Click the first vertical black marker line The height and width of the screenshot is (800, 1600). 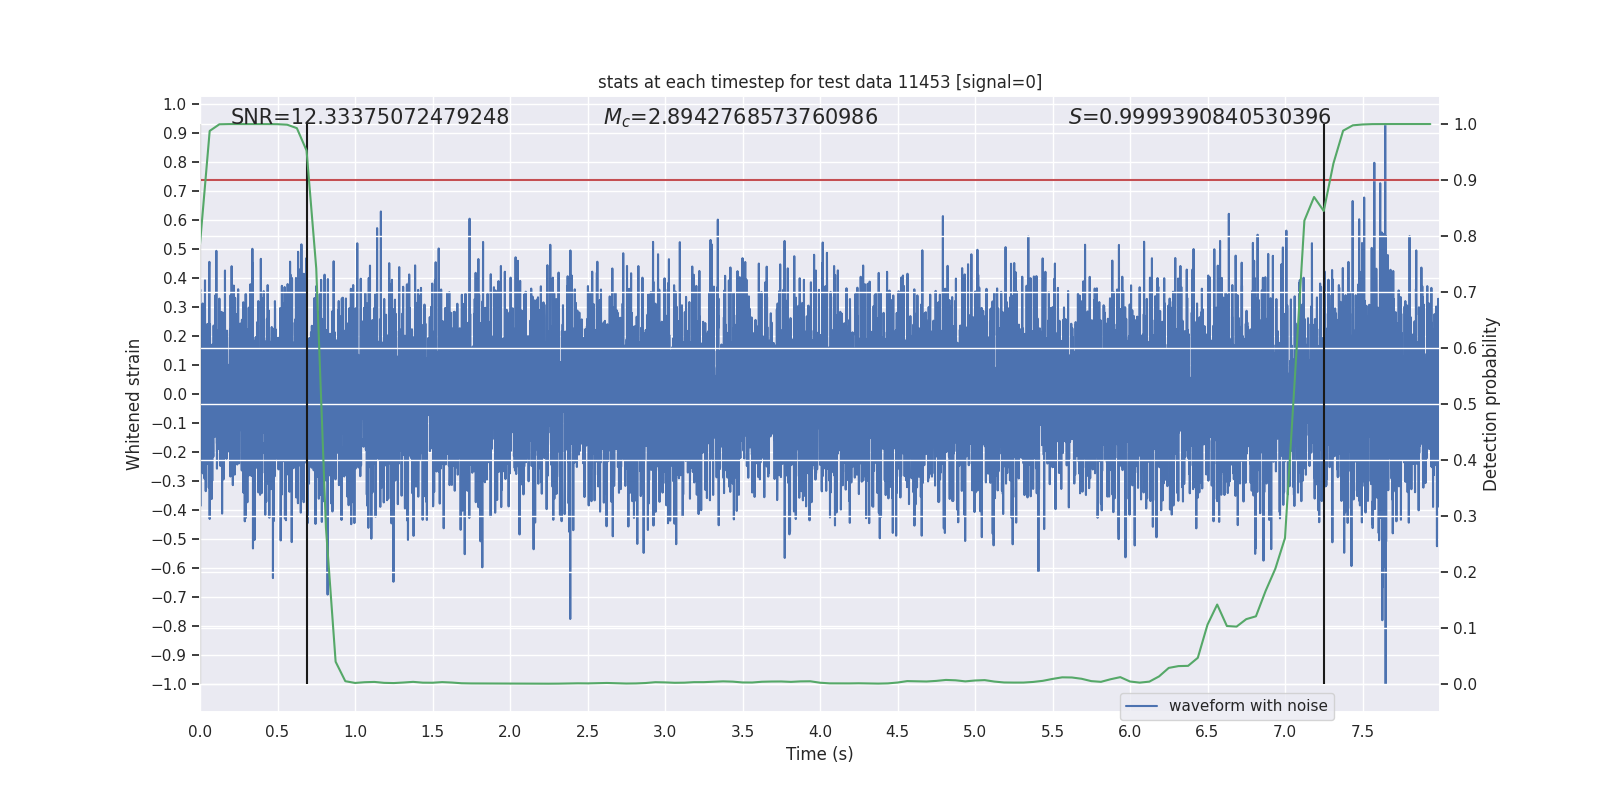[307, 600]
